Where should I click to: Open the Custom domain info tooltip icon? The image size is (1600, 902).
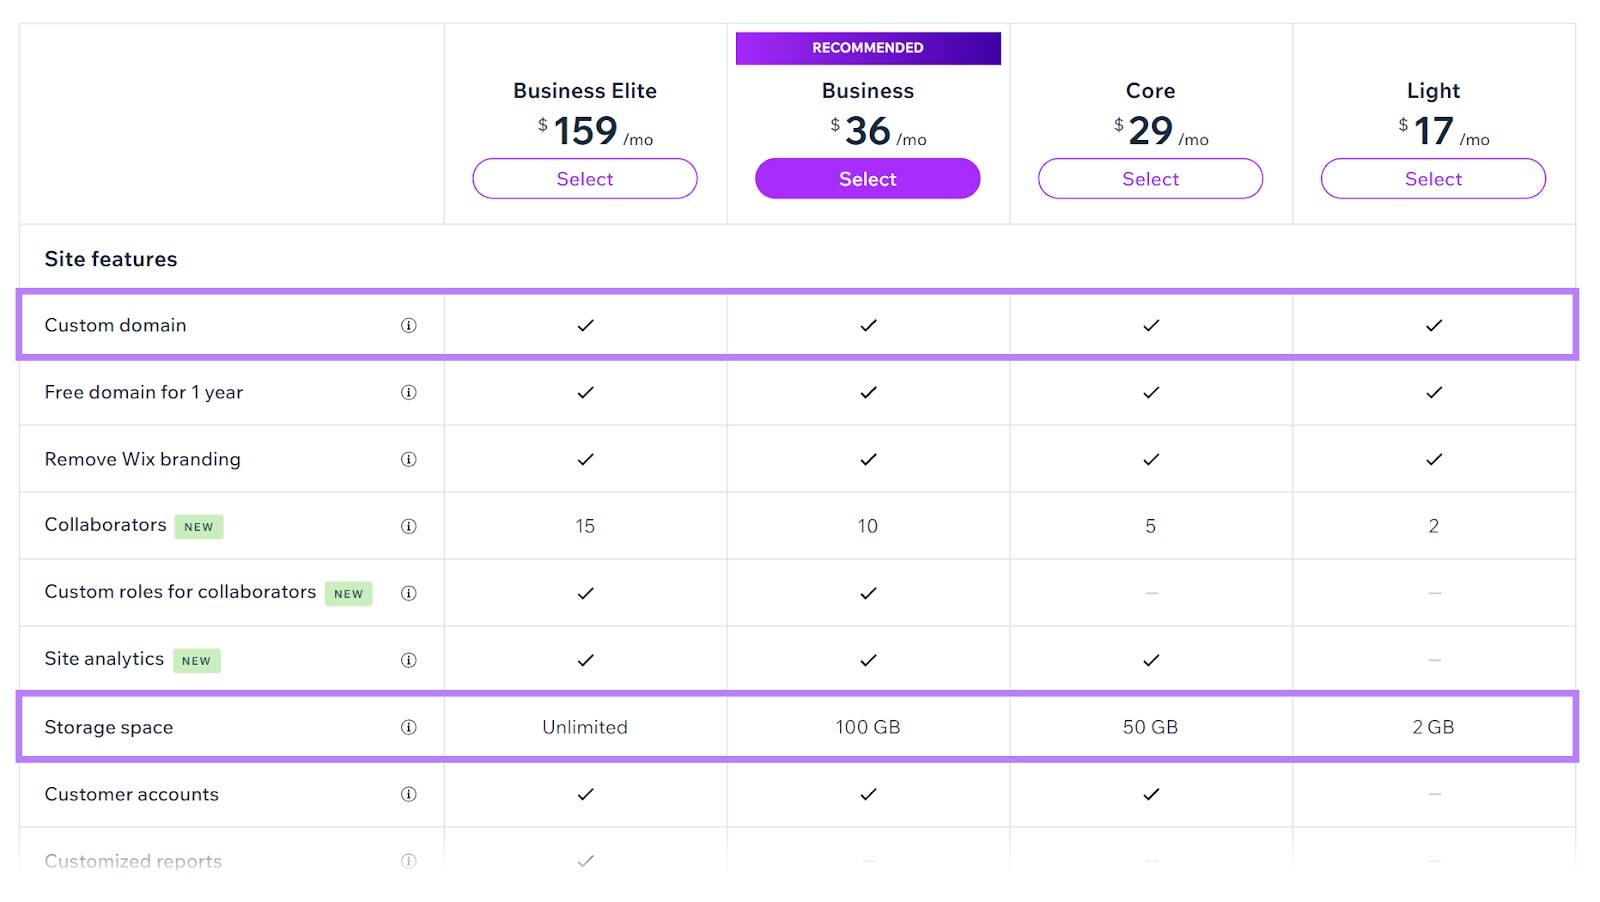pos(408,324)
